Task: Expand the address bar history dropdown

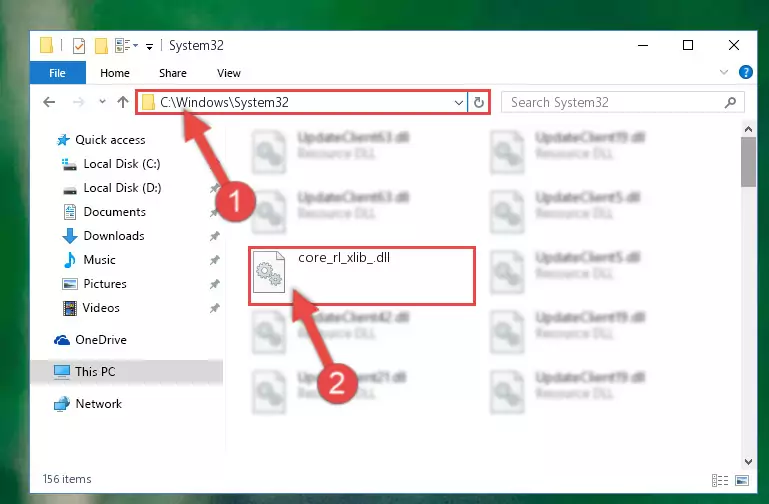Action: click(459, 102)
